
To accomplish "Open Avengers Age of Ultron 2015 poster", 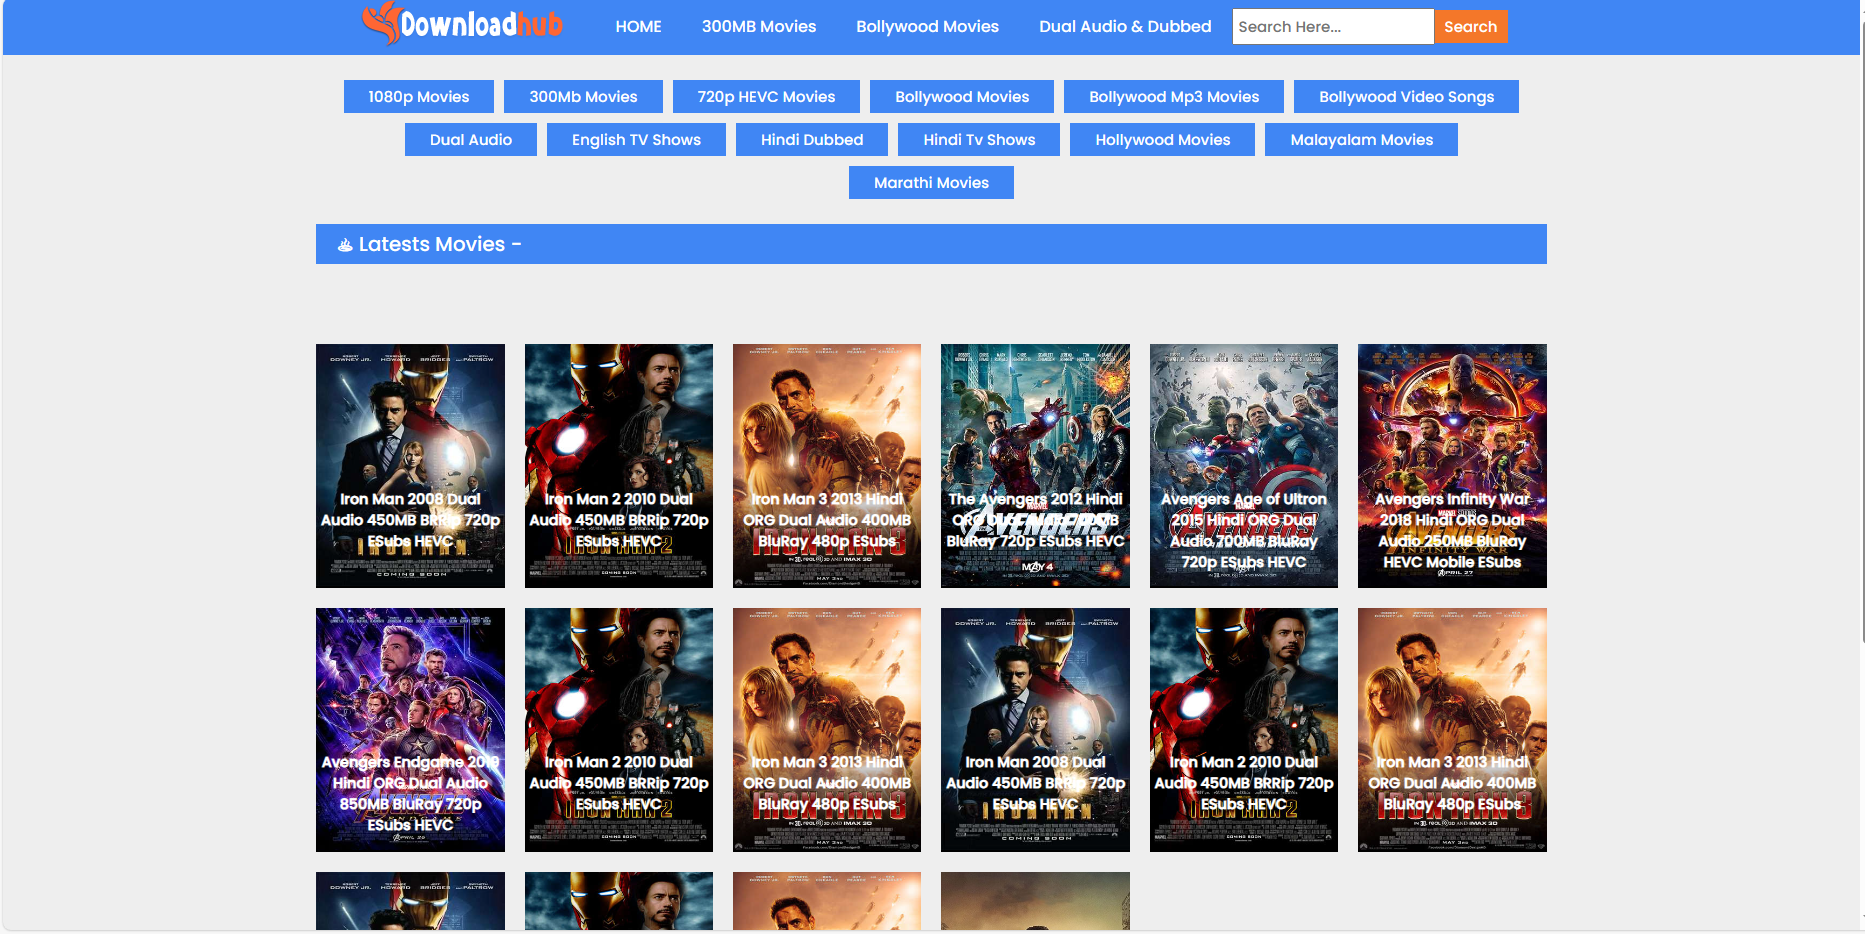I will click(x=1243, y=465).
